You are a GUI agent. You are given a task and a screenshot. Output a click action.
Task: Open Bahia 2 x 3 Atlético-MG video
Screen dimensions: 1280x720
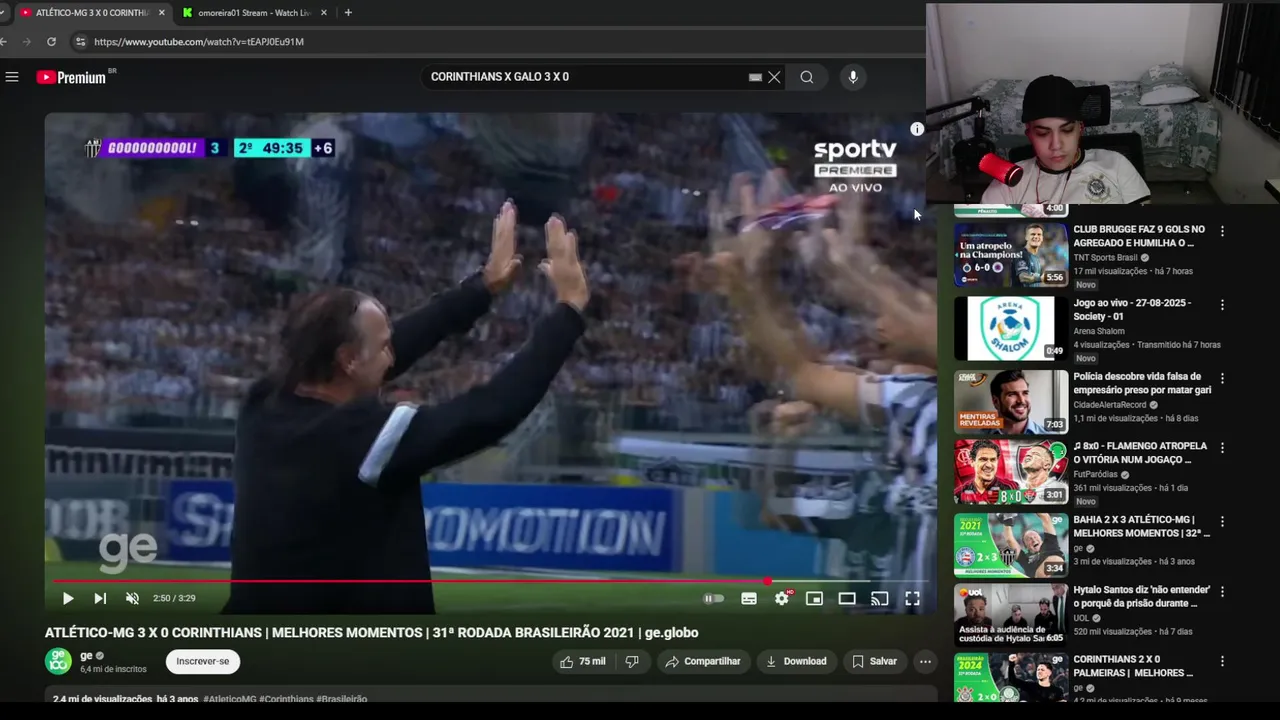(x=1011, y=545)
